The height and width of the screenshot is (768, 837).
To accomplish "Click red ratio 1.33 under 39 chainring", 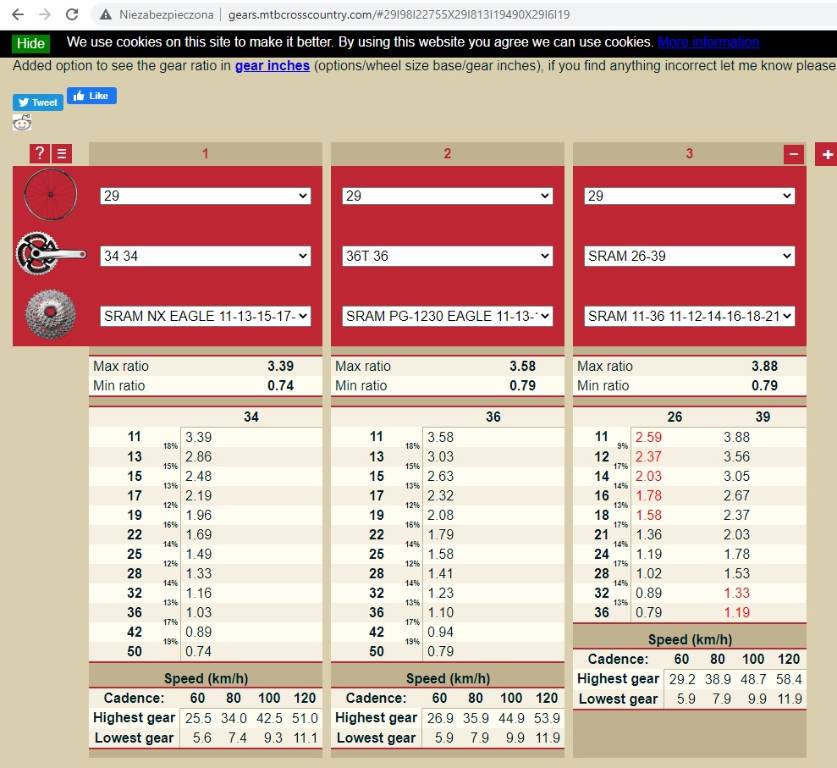I will (x=737, y=593).
